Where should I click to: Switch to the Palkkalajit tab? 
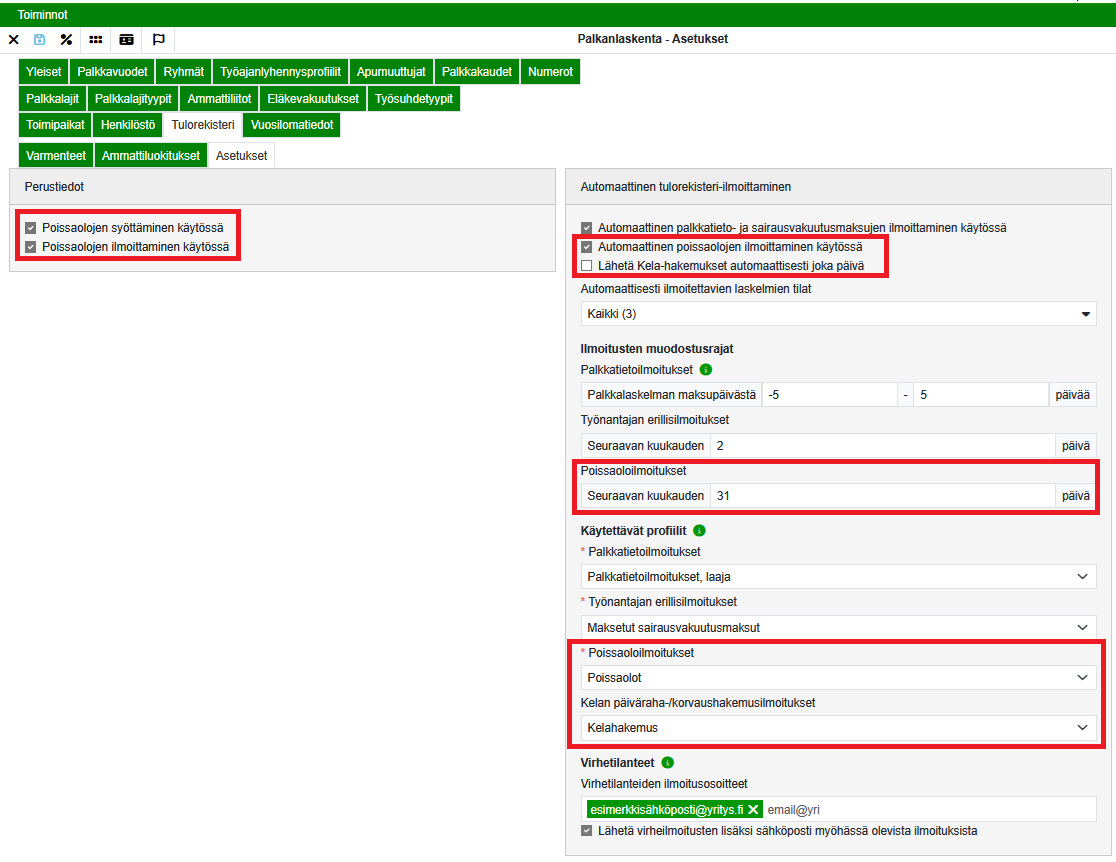point(52,98)
